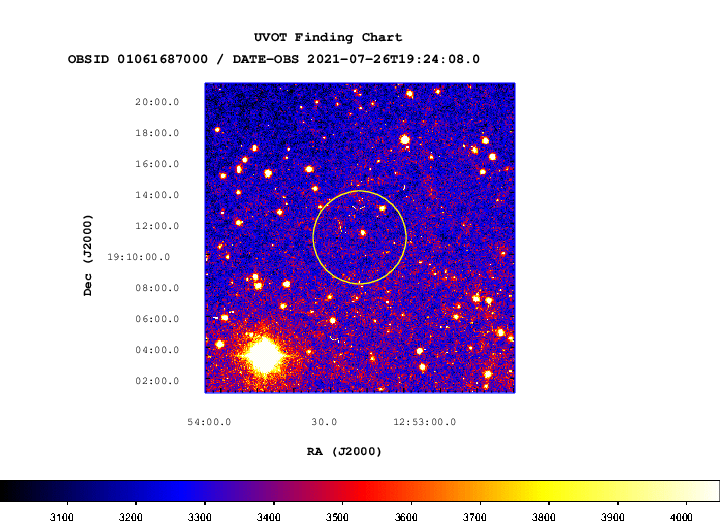Click the star at the yellow circle's center
720x521 pixels.
click(363, 233)
